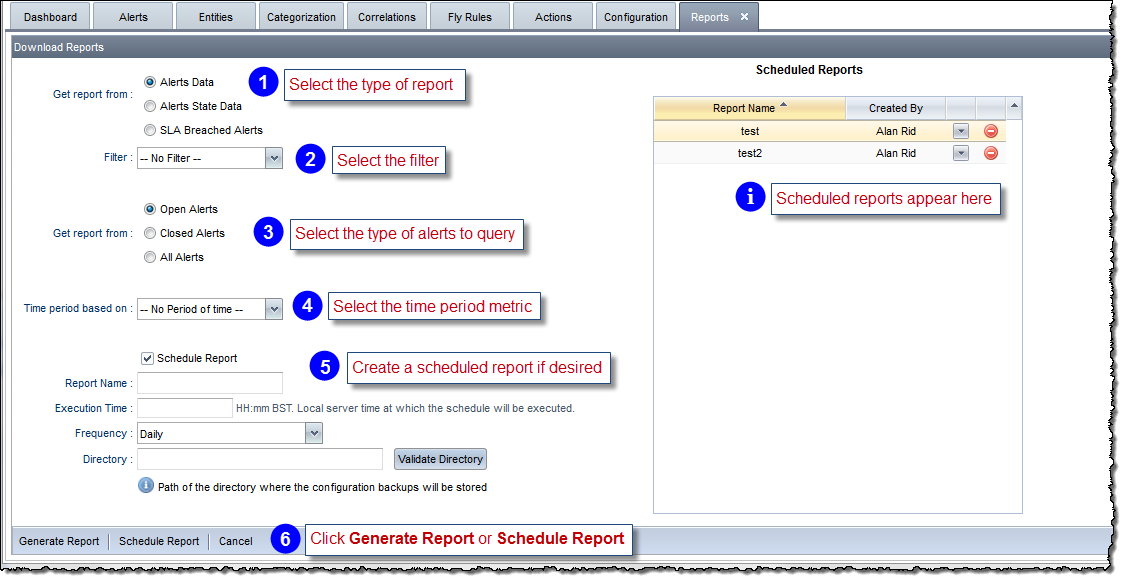Viewport: 1126px width, 582px height.
Task: Click Generate Report in the bottom bar
Action: (59, 541)
